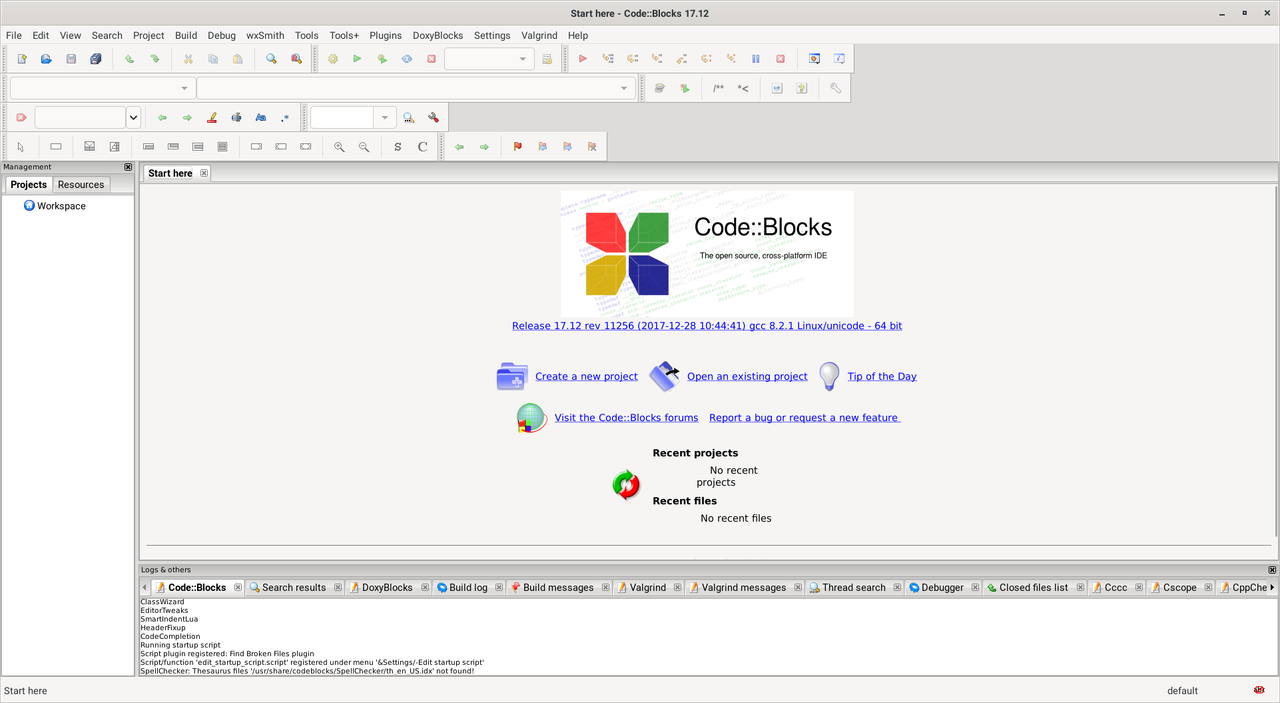Image resolution: width=1280 pixels, height=703 pixels.
Task: Open the code completion scope dropdown
Action: pyautogui.click(x=184, y=88)
